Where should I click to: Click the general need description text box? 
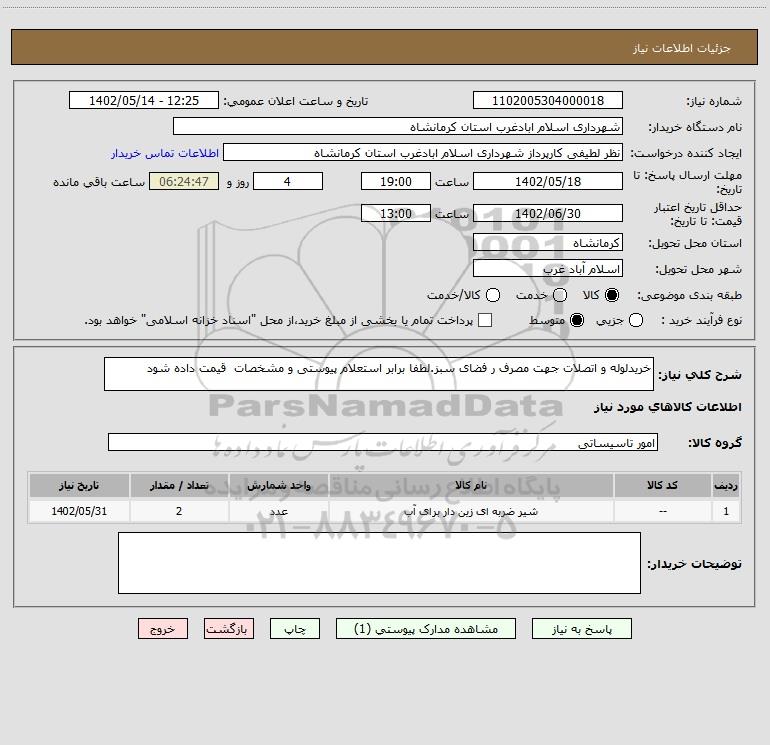point(379,374)
